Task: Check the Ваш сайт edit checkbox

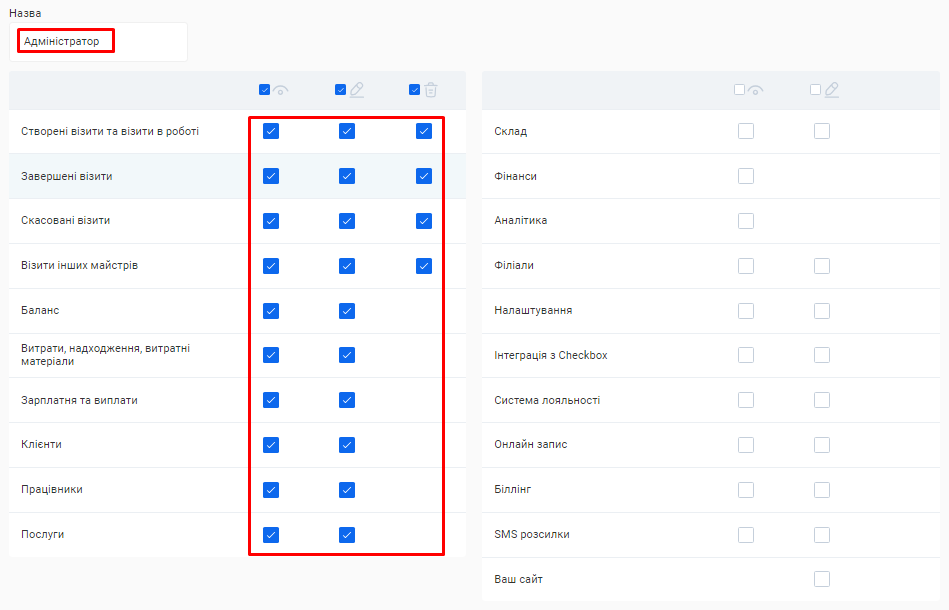Action: [822, 579]
